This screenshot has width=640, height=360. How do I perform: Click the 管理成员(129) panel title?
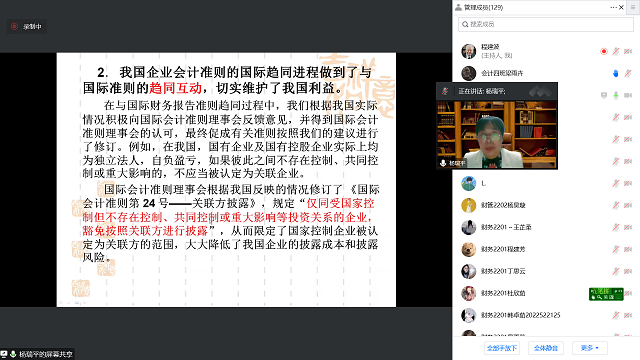[483, 7]
